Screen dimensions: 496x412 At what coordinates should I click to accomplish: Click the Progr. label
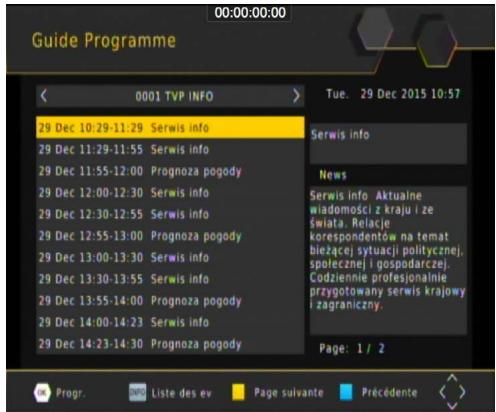[70, 393]
